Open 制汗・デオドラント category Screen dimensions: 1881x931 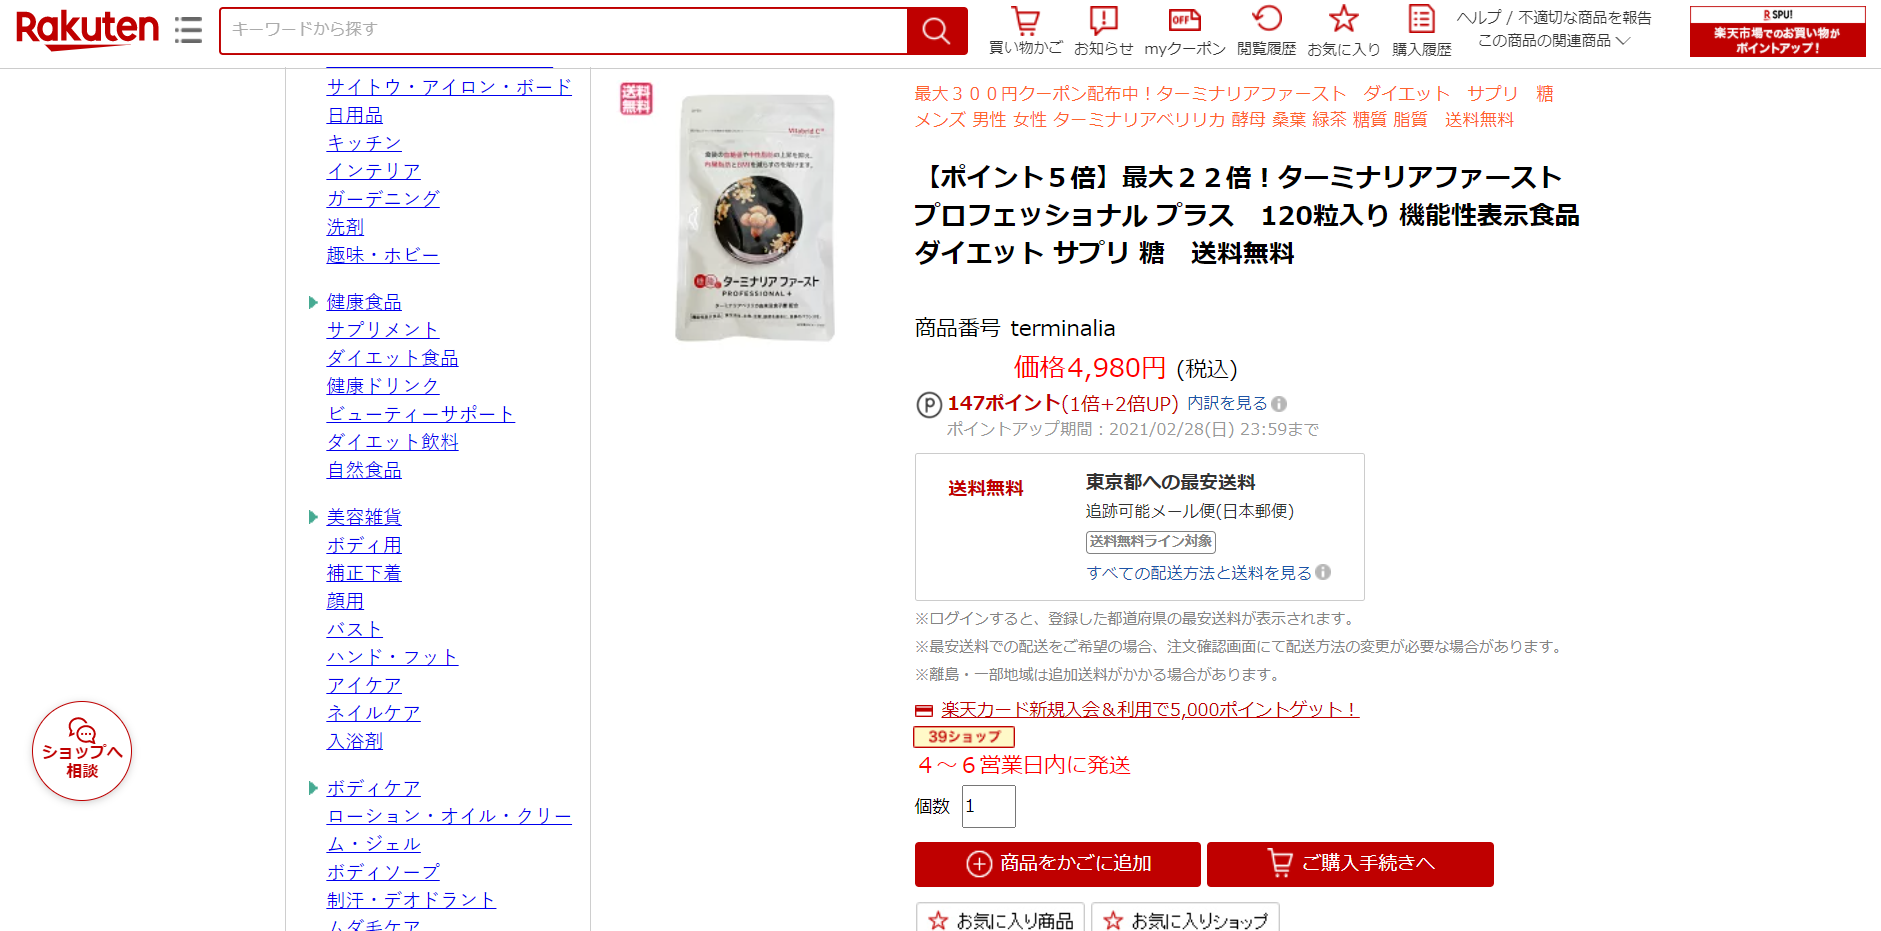[411, 900]
